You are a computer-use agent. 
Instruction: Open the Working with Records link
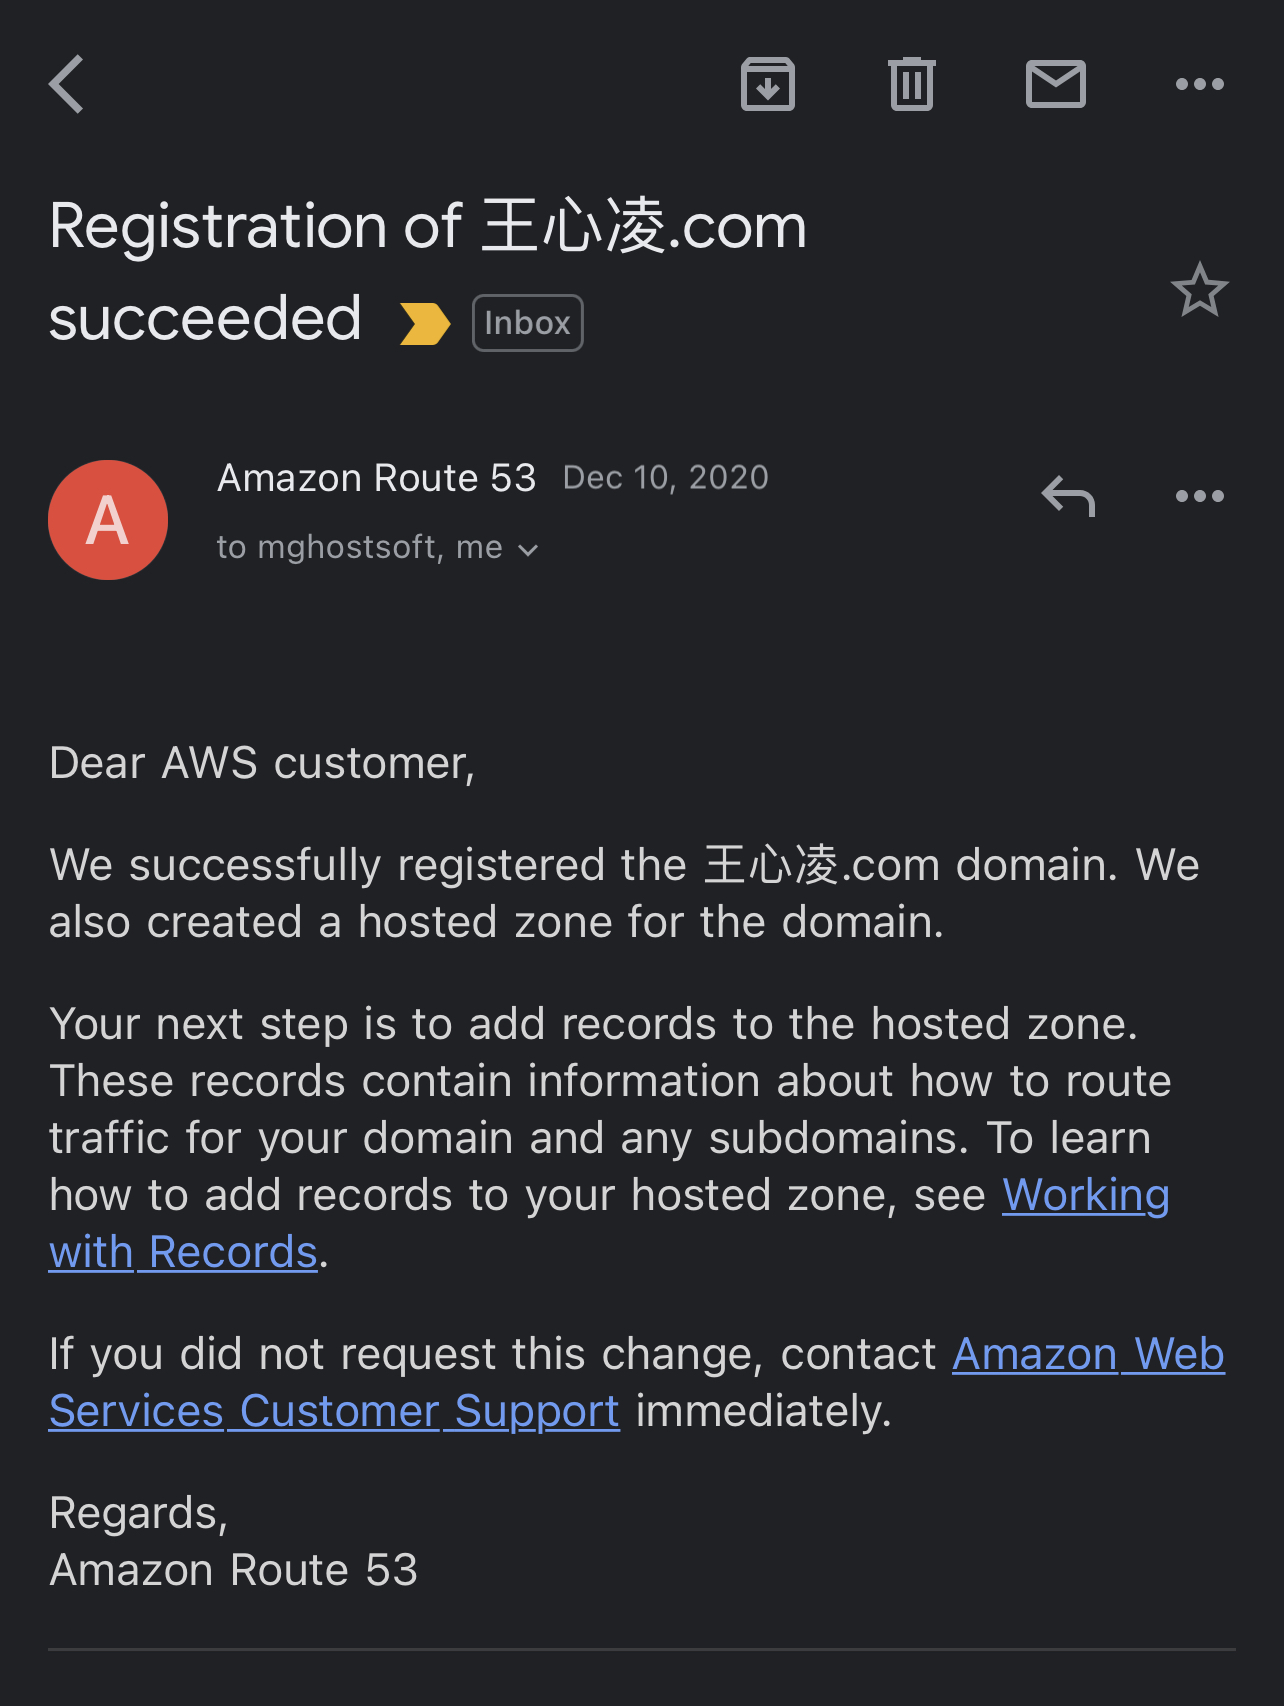point(1085,1196)
